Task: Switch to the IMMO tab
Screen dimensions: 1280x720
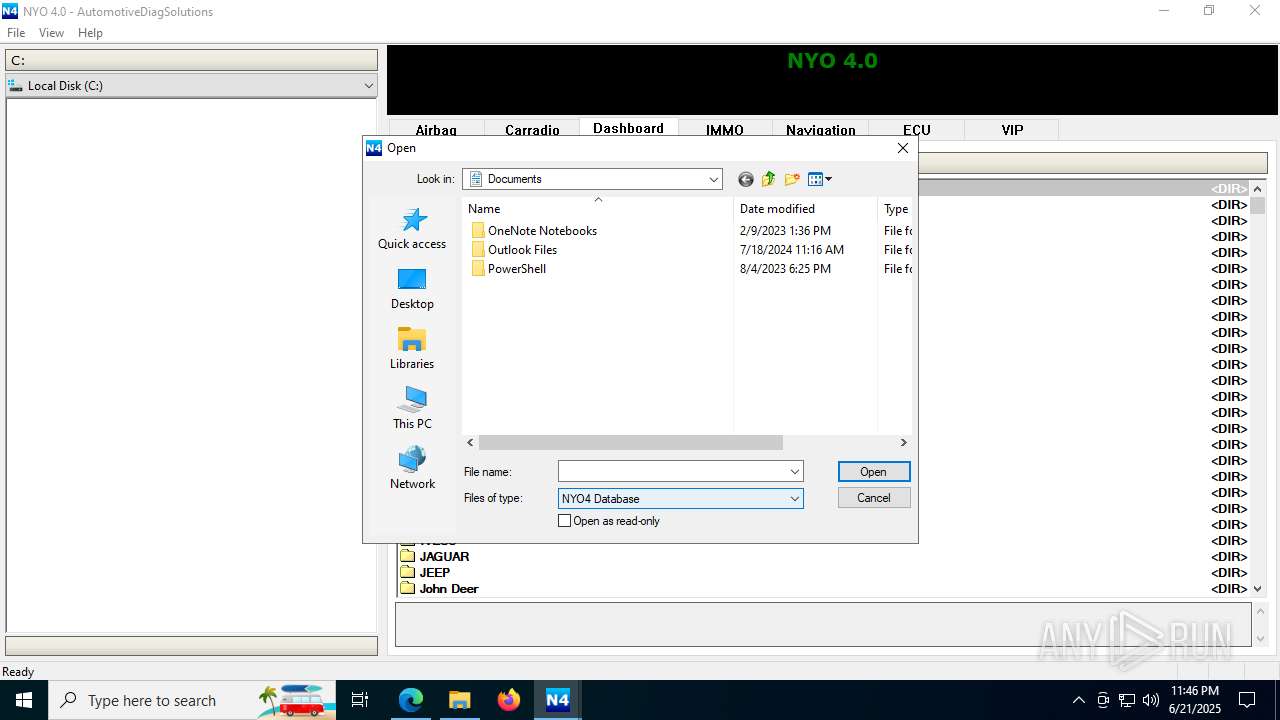Action: coord(725,130)
